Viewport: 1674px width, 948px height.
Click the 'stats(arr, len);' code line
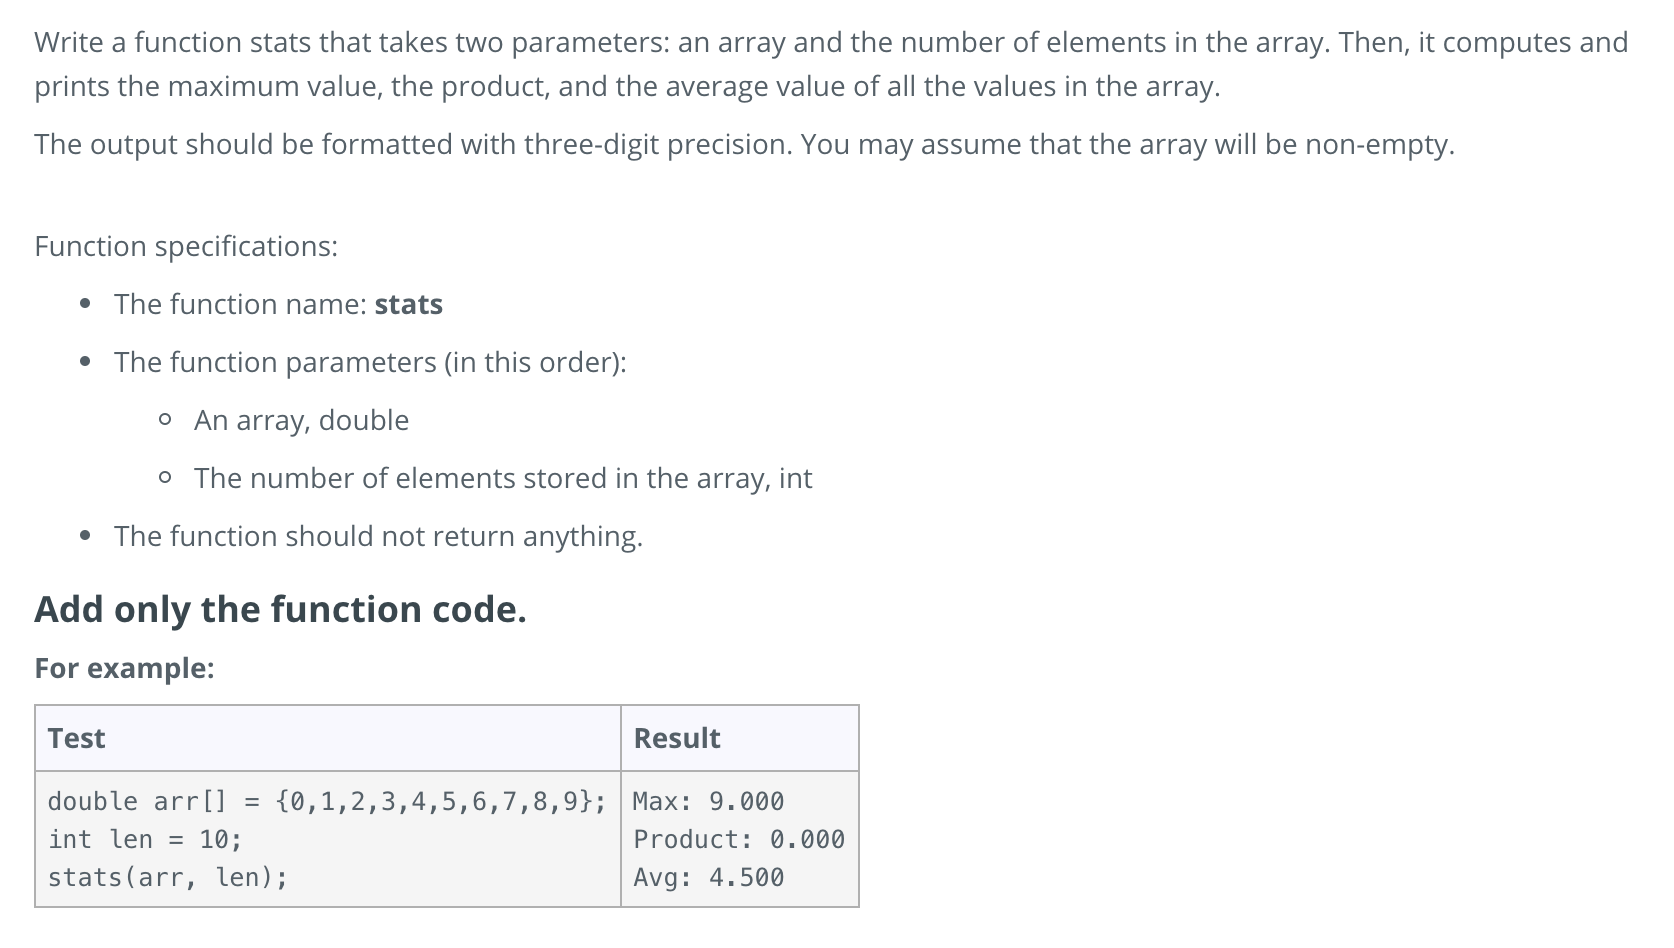(168, 878)
